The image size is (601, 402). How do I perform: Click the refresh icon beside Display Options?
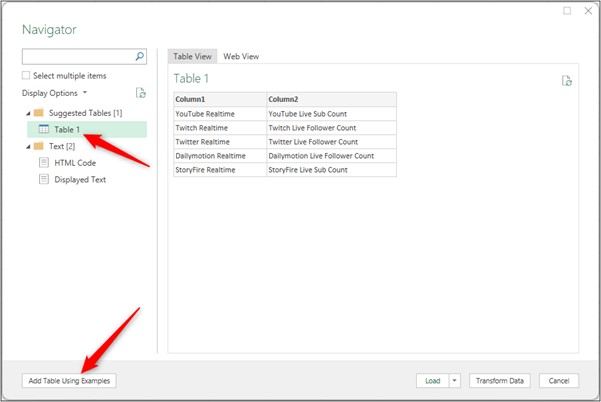coord(141,93)
